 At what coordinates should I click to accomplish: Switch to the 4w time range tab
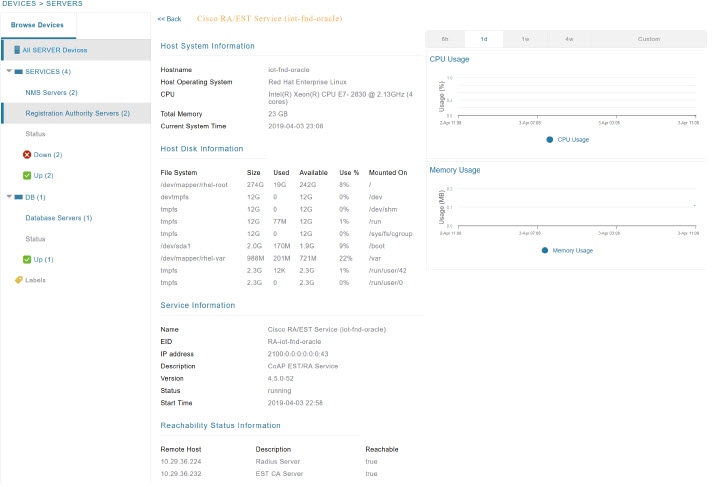569,39
